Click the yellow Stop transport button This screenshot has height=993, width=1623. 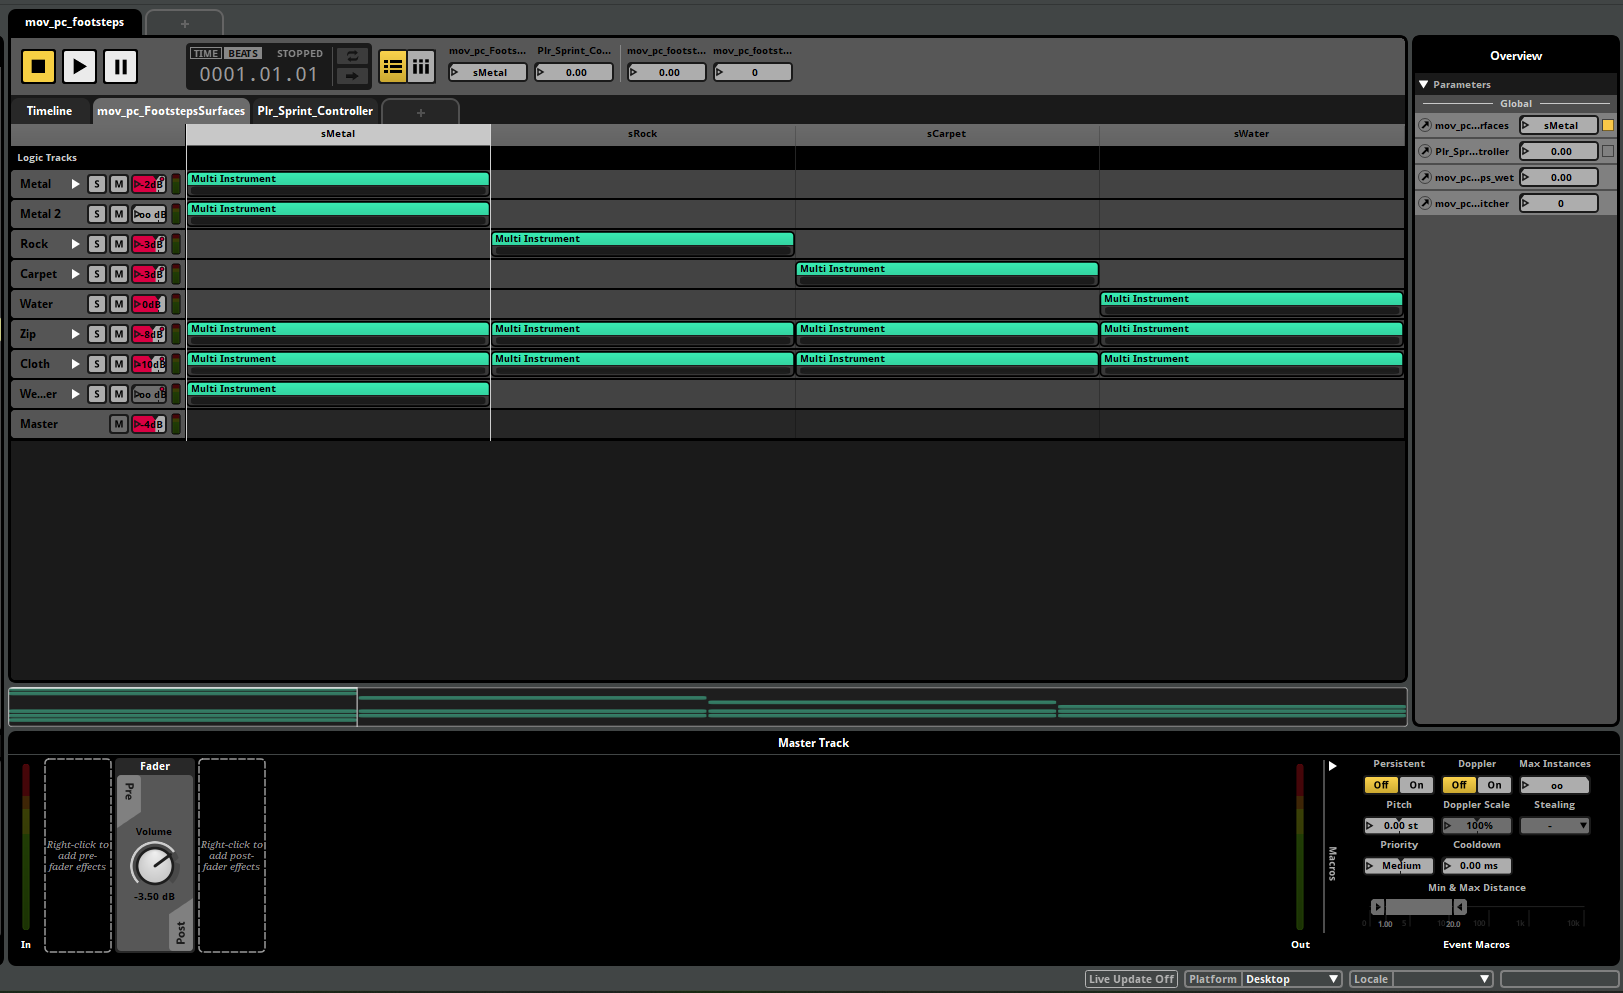click(39, 67)
